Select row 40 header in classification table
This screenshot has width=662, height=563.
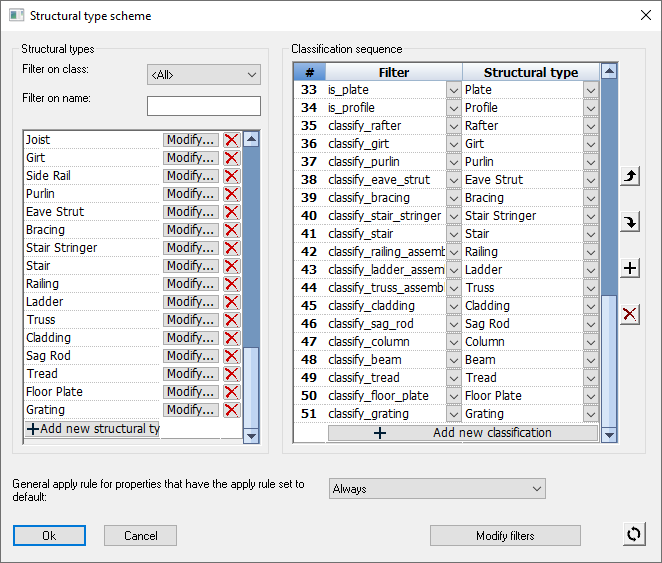click(x=309, y=216)
